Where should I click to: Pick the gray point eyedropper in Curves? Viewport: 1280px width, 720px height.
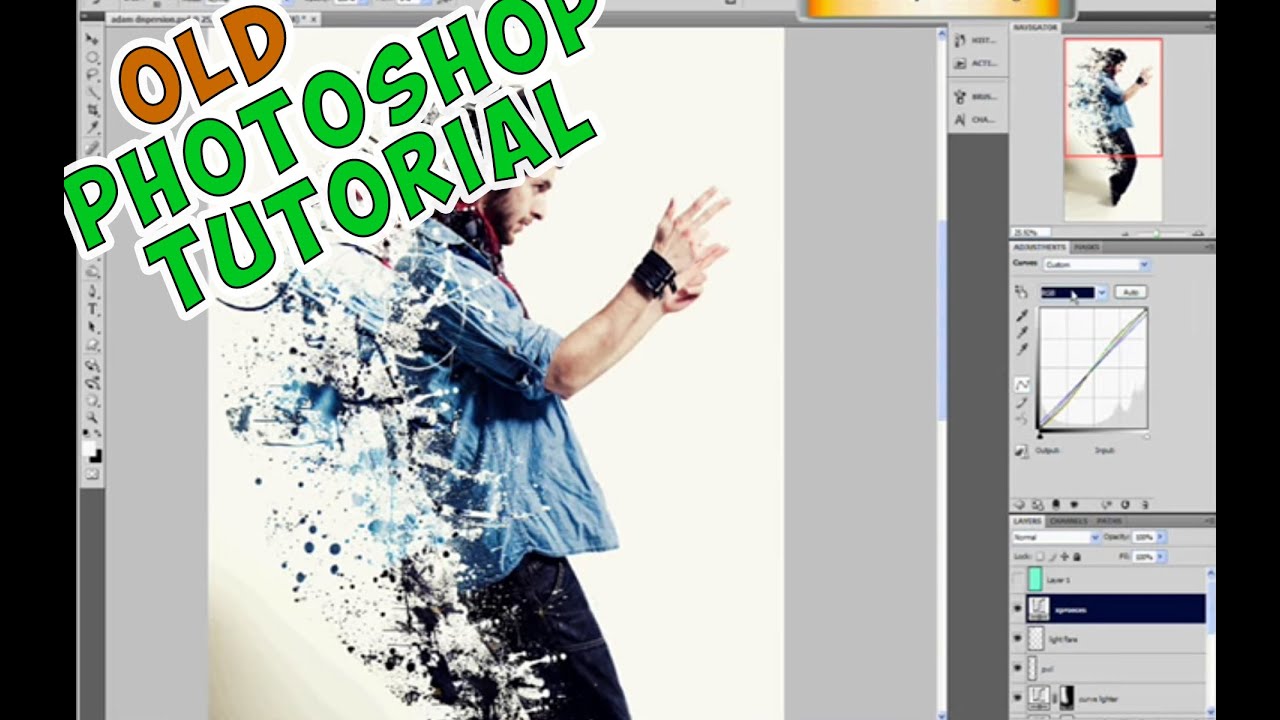coord(1022,332)
